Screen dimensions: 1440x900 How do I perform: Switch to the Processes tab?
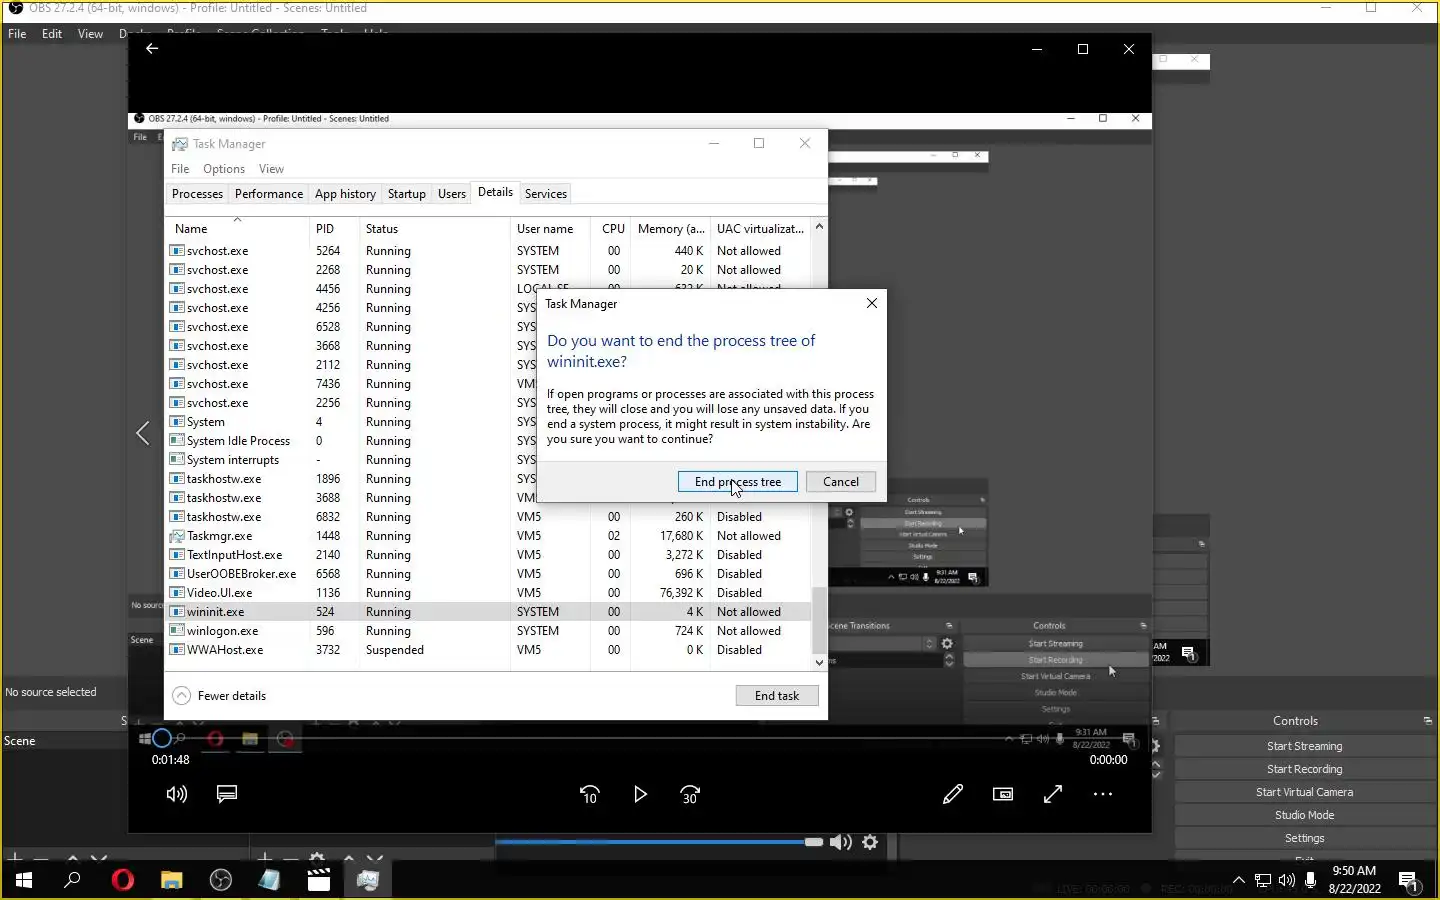[197, 194]
